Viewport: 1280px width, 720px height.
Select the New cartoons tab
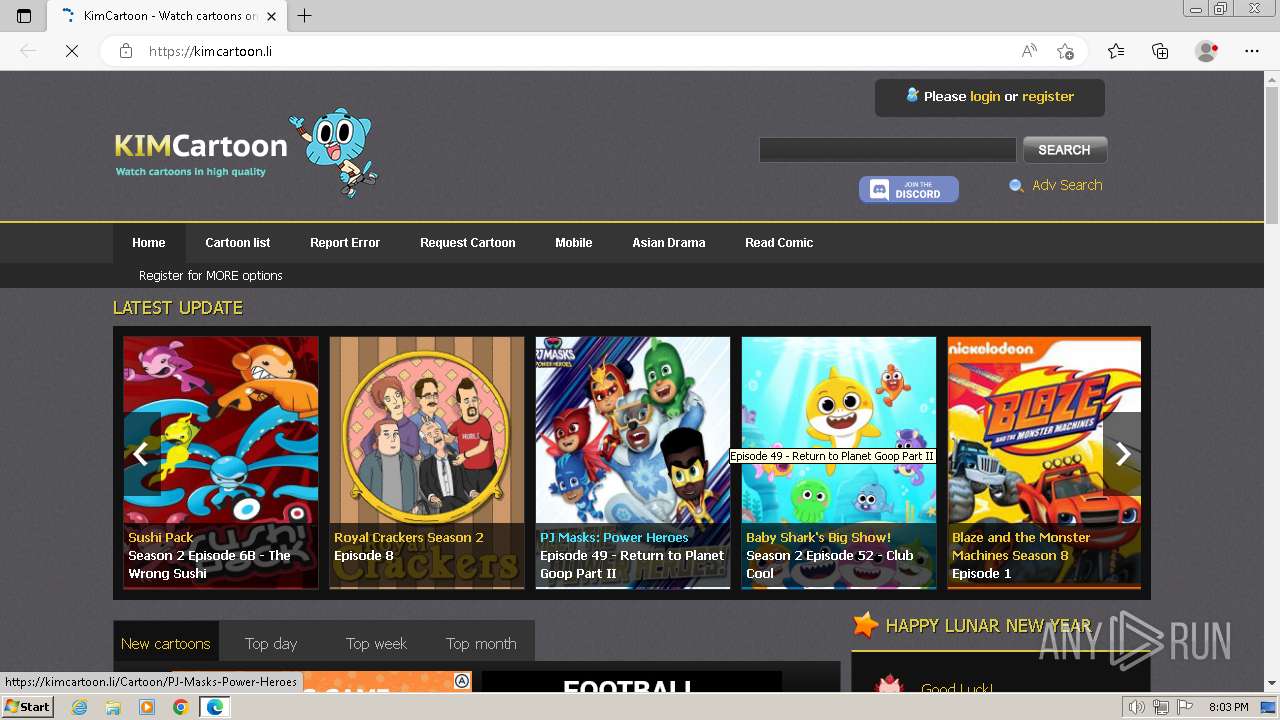click(x=166, y=643)
